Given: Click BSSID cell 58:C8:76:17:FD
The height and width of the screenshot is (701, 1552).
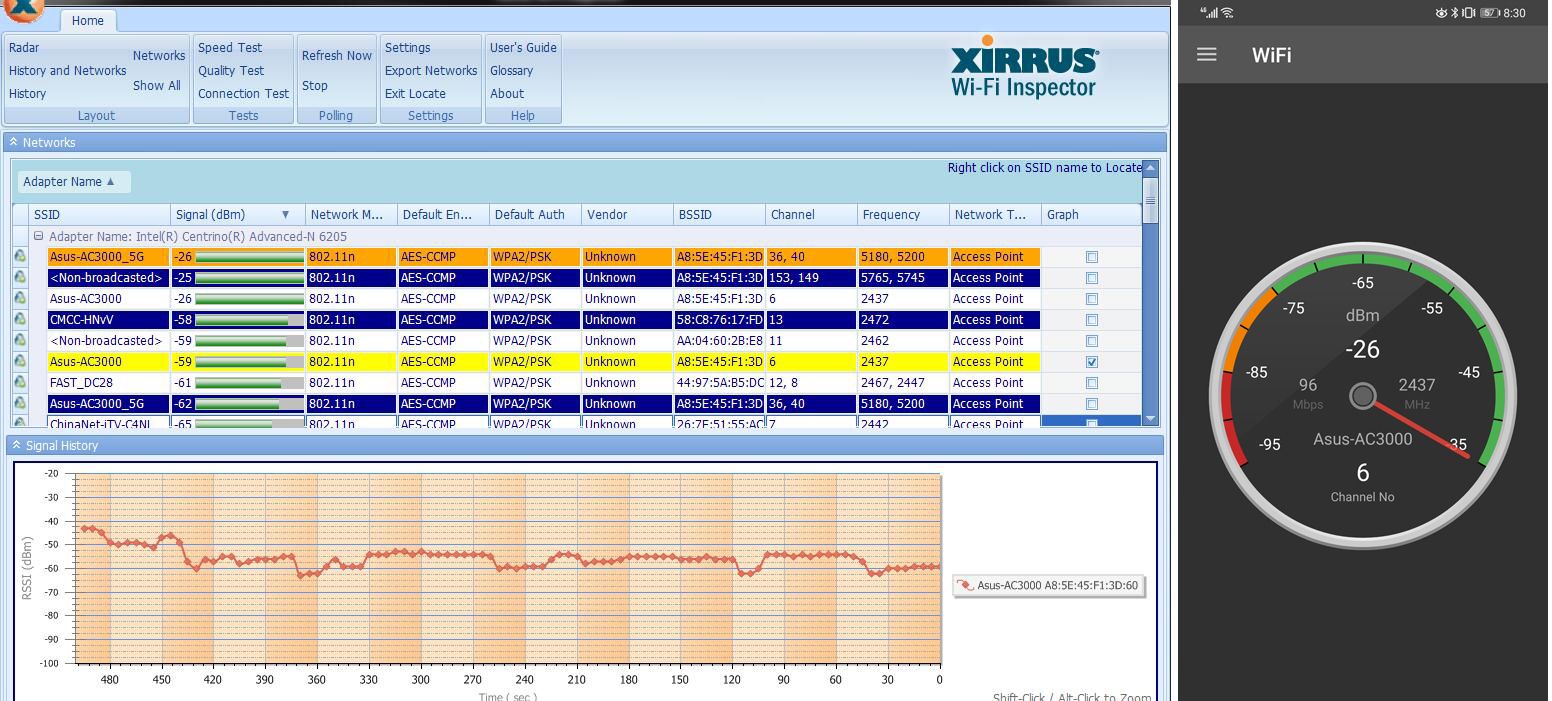Looking at the screenshot, I should 719,320.
